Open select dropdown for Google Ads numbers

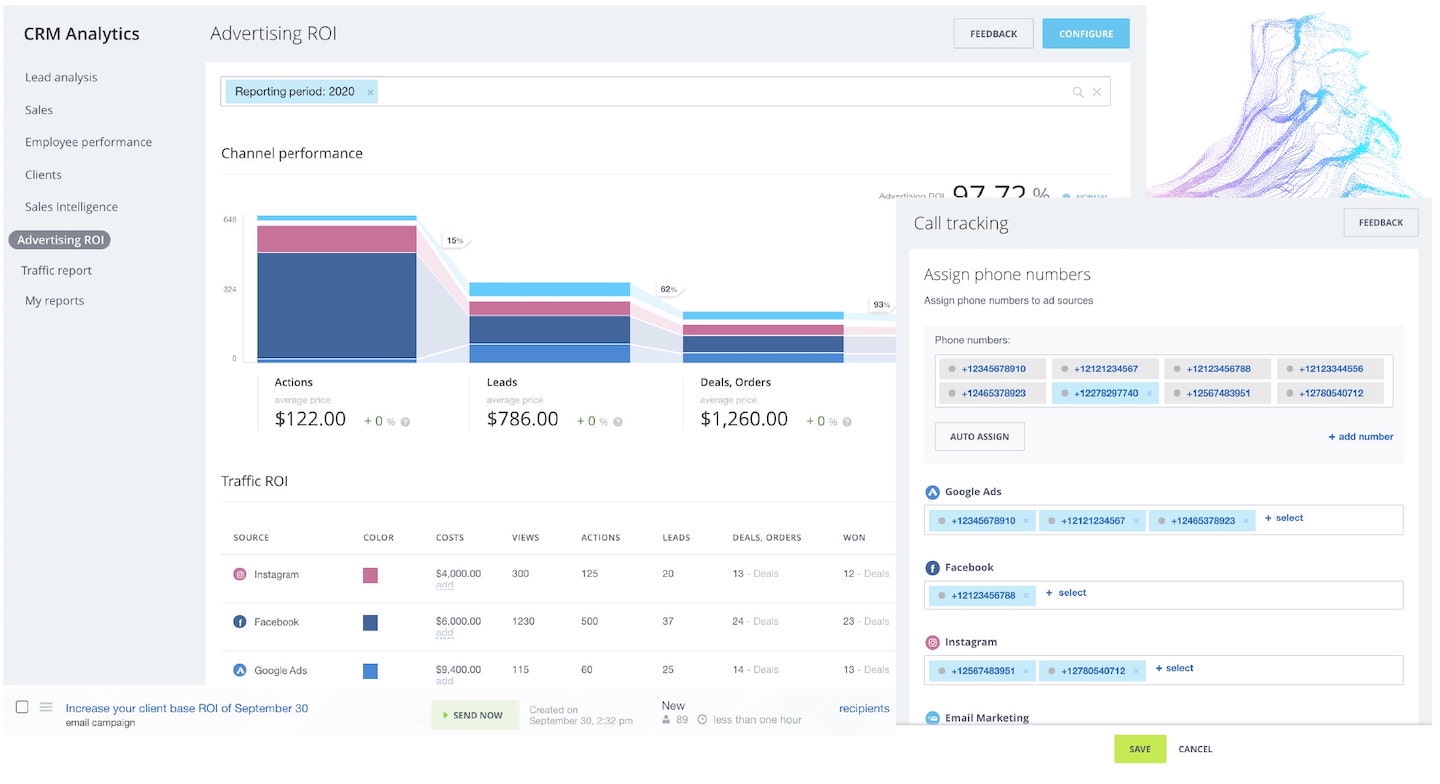tap(1284, 518)
